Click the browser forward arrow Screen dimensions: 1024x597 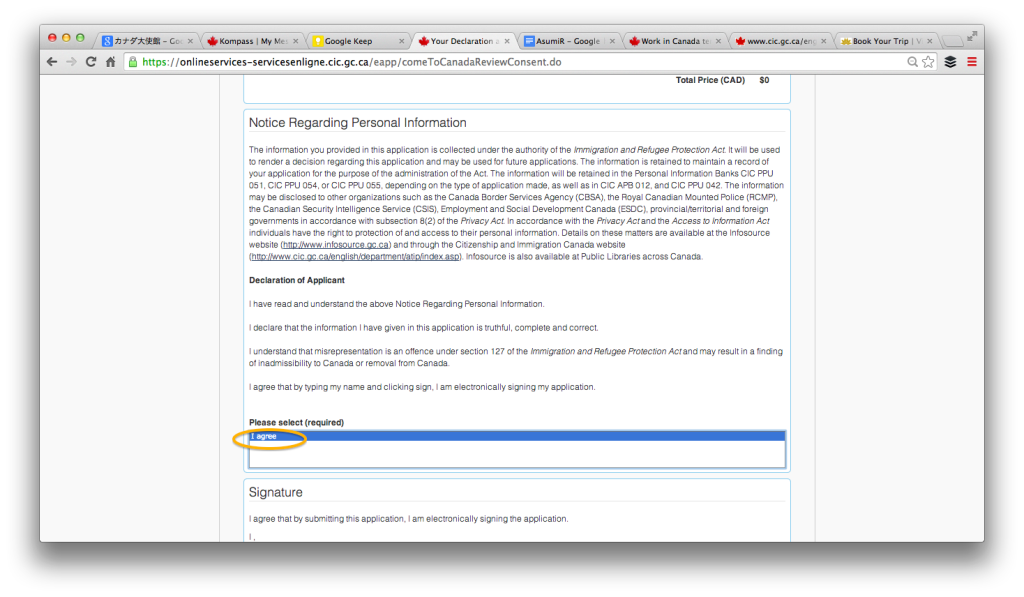pyautogui.click(x=71, y=62)
